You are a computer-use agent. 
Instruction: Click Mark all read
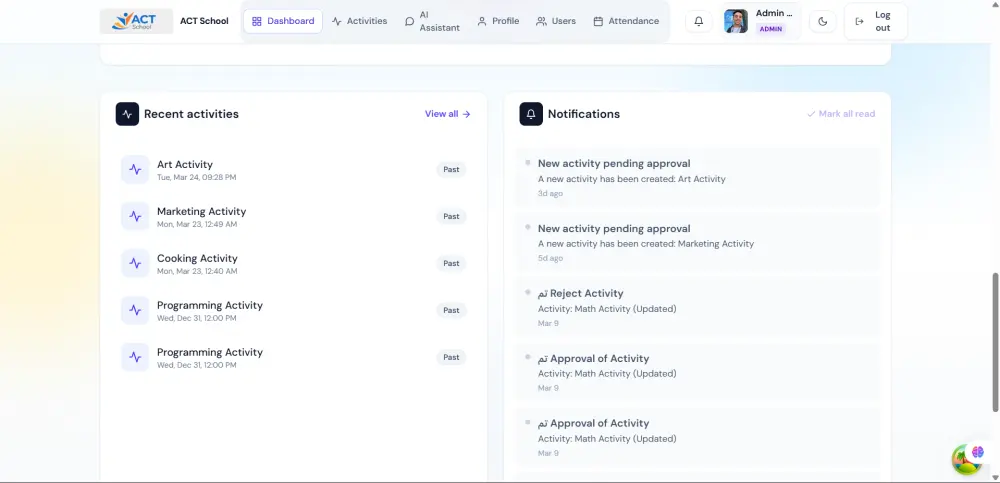coord(841,114)
